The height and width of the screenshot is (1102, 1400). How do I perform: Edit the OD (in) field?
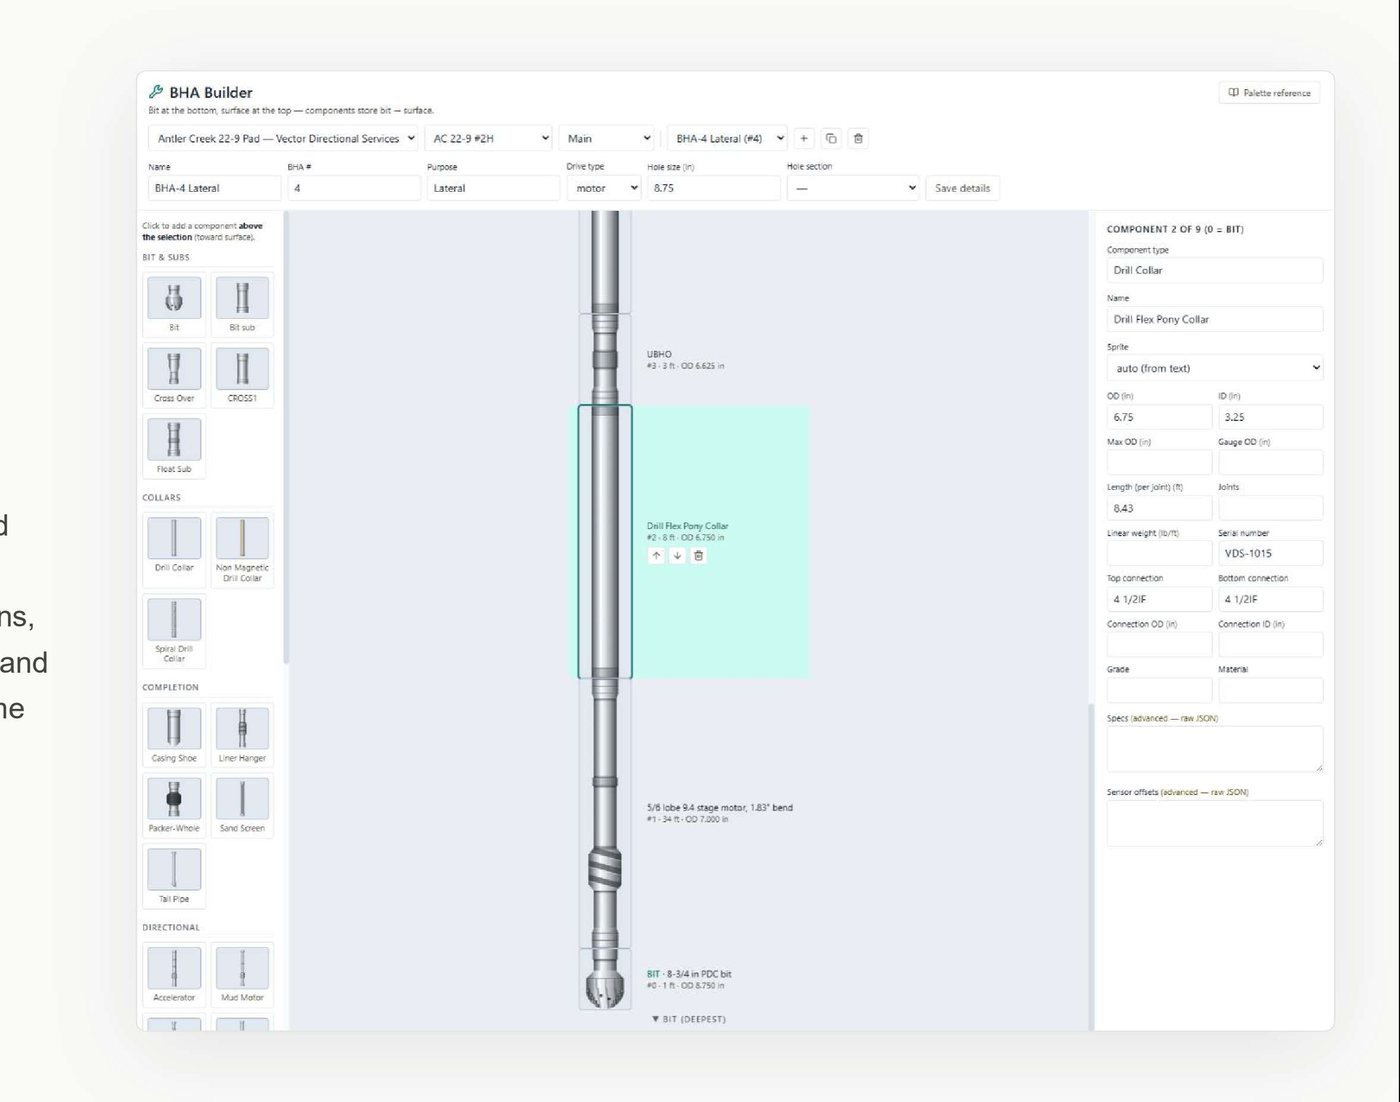coord(1159,417)
